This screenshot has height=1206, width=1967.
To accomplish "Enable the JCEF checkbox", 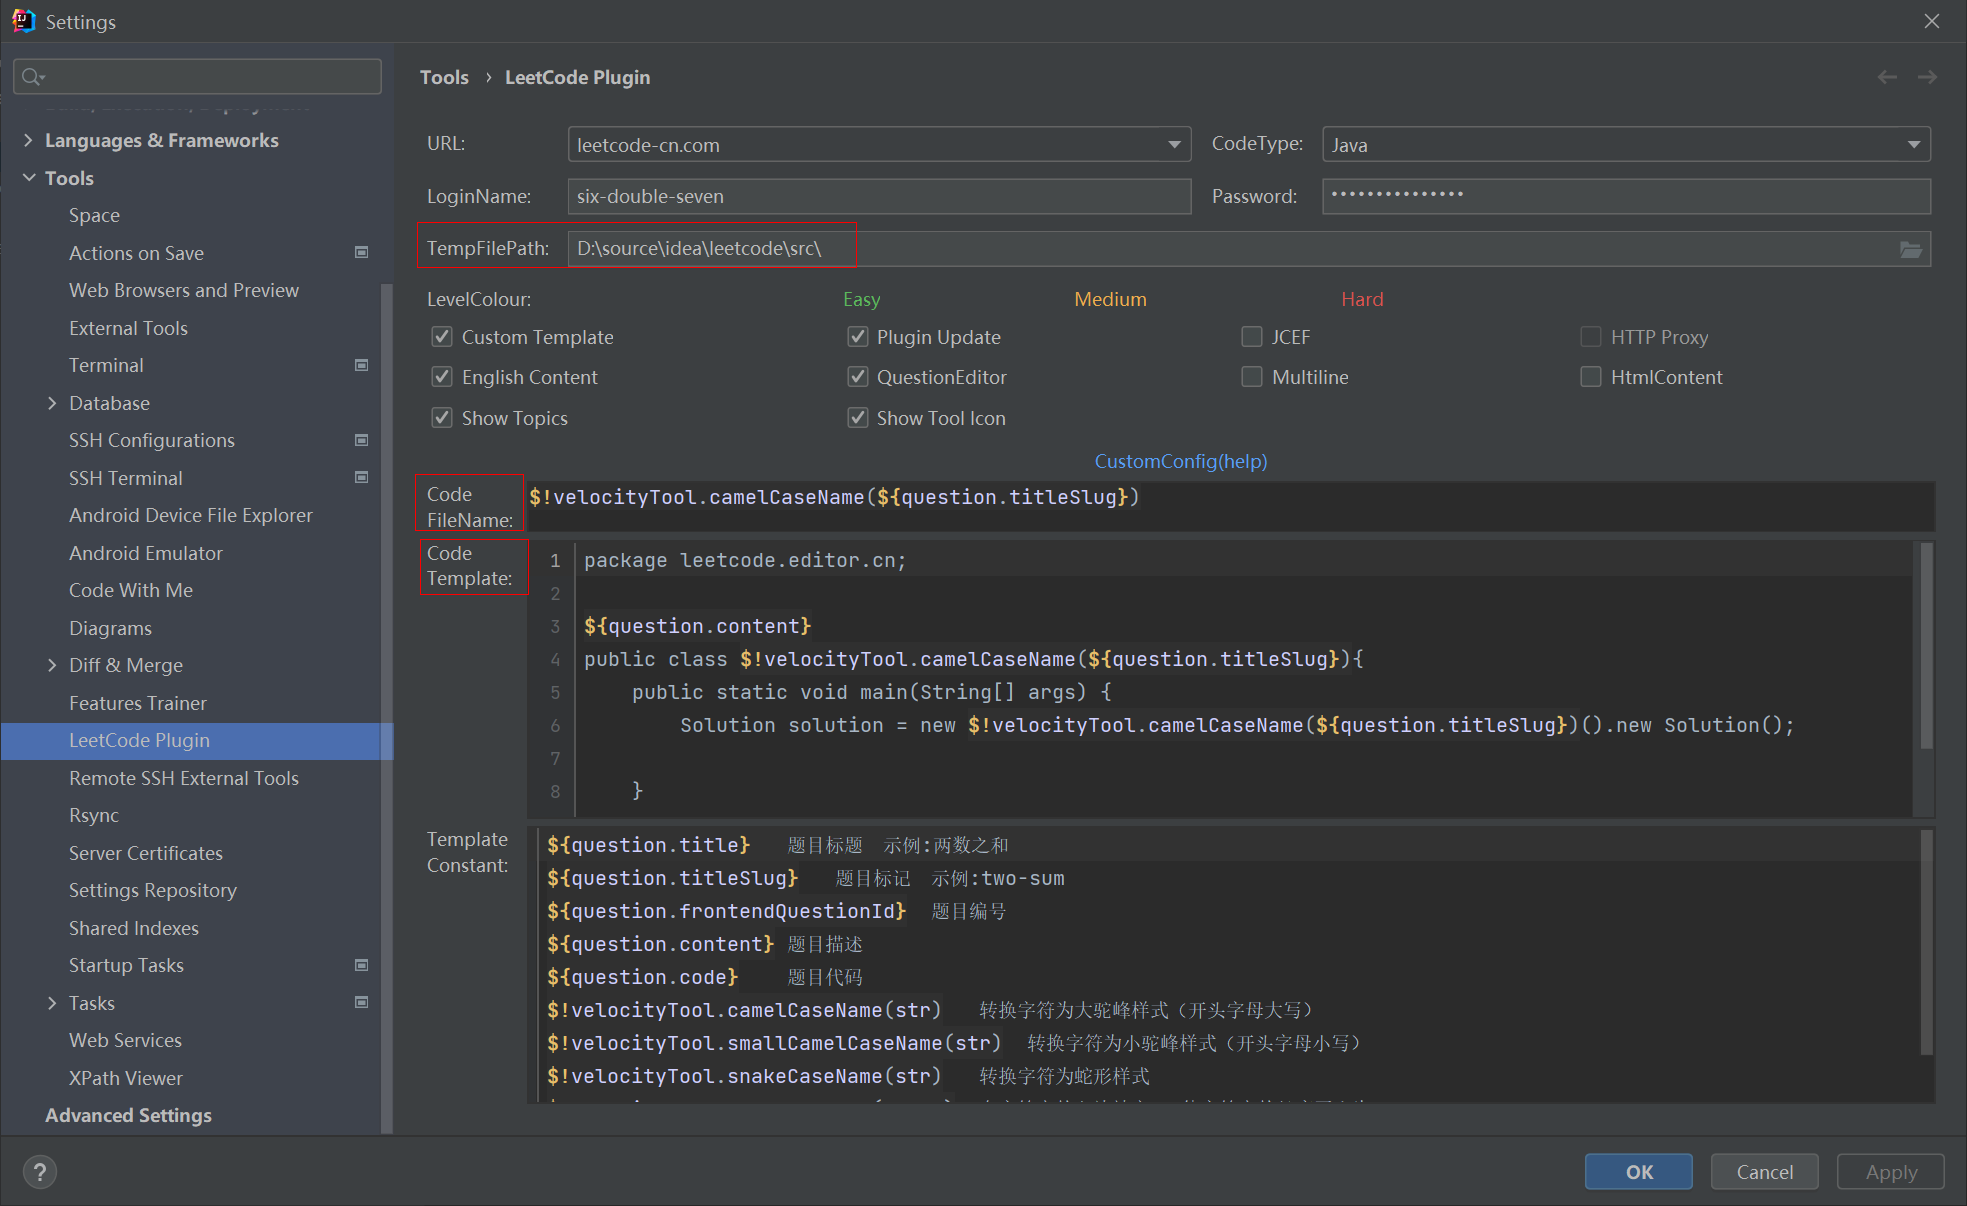I will [1252, 337].
